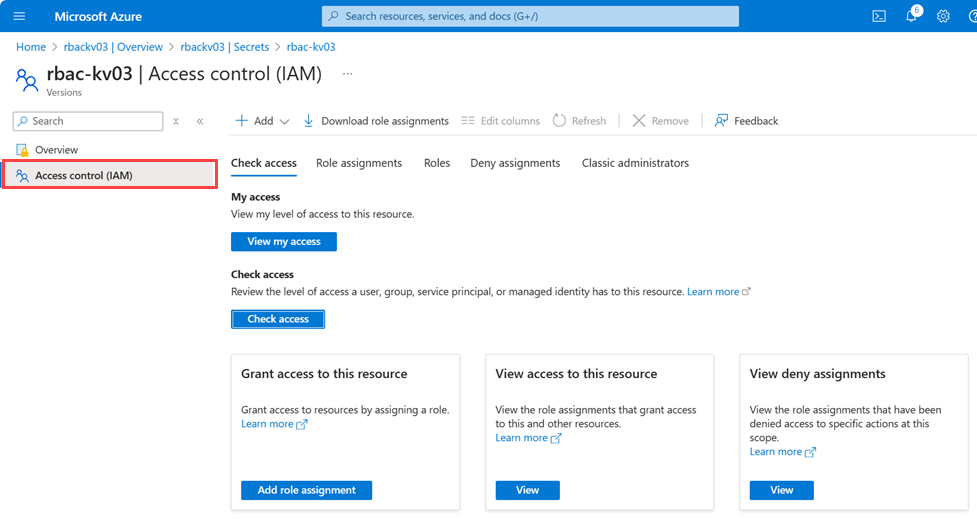Image resolution: width=977 pixels, height=519 pixels.
Task: Click the Access control (IAM) people icon
Action: (22, 176)
